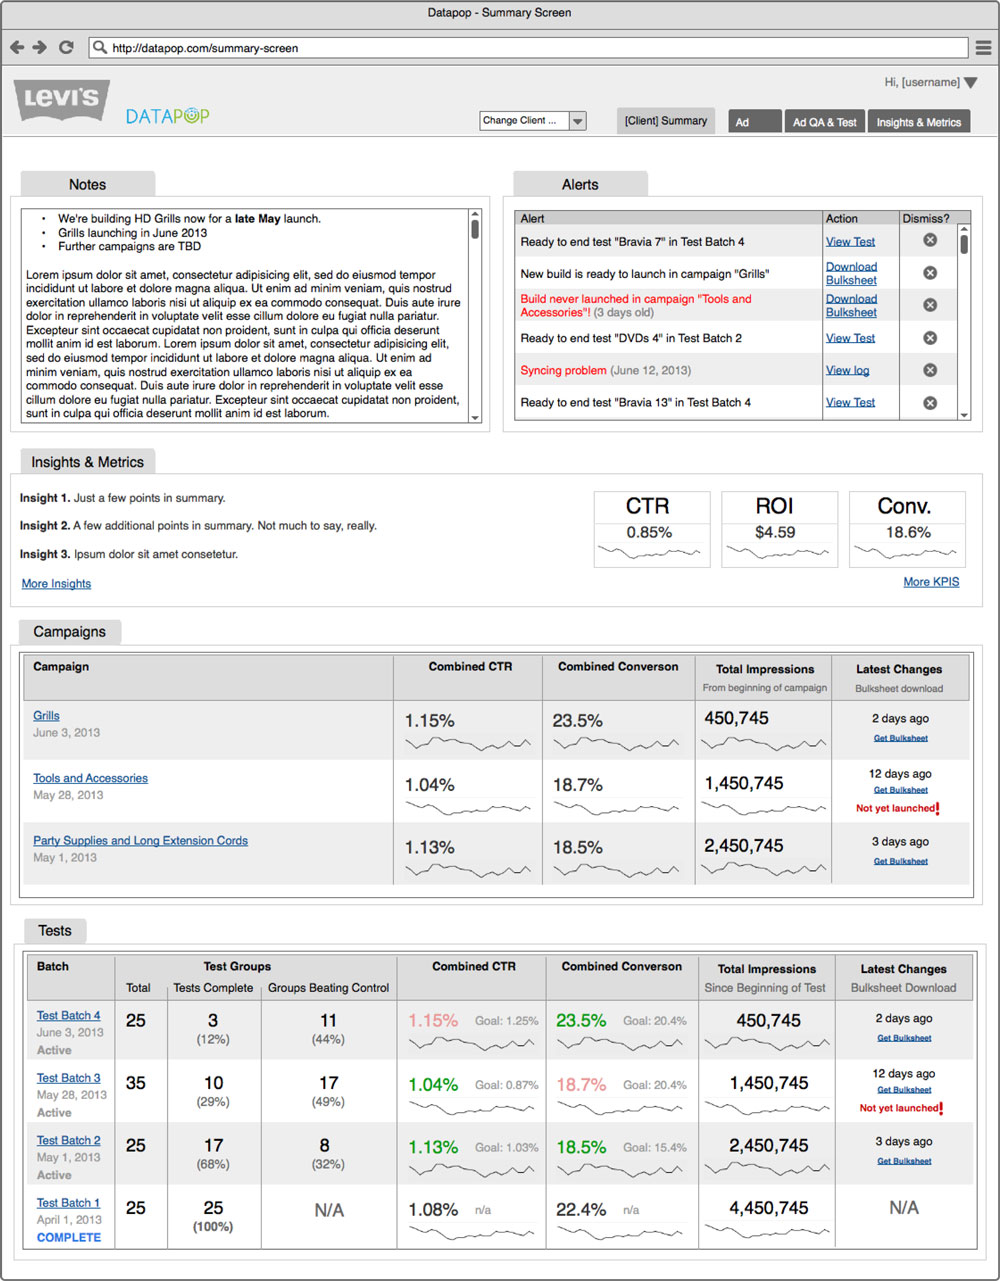
Task: Open the browser hamburger menu
Action: (983, 47)
